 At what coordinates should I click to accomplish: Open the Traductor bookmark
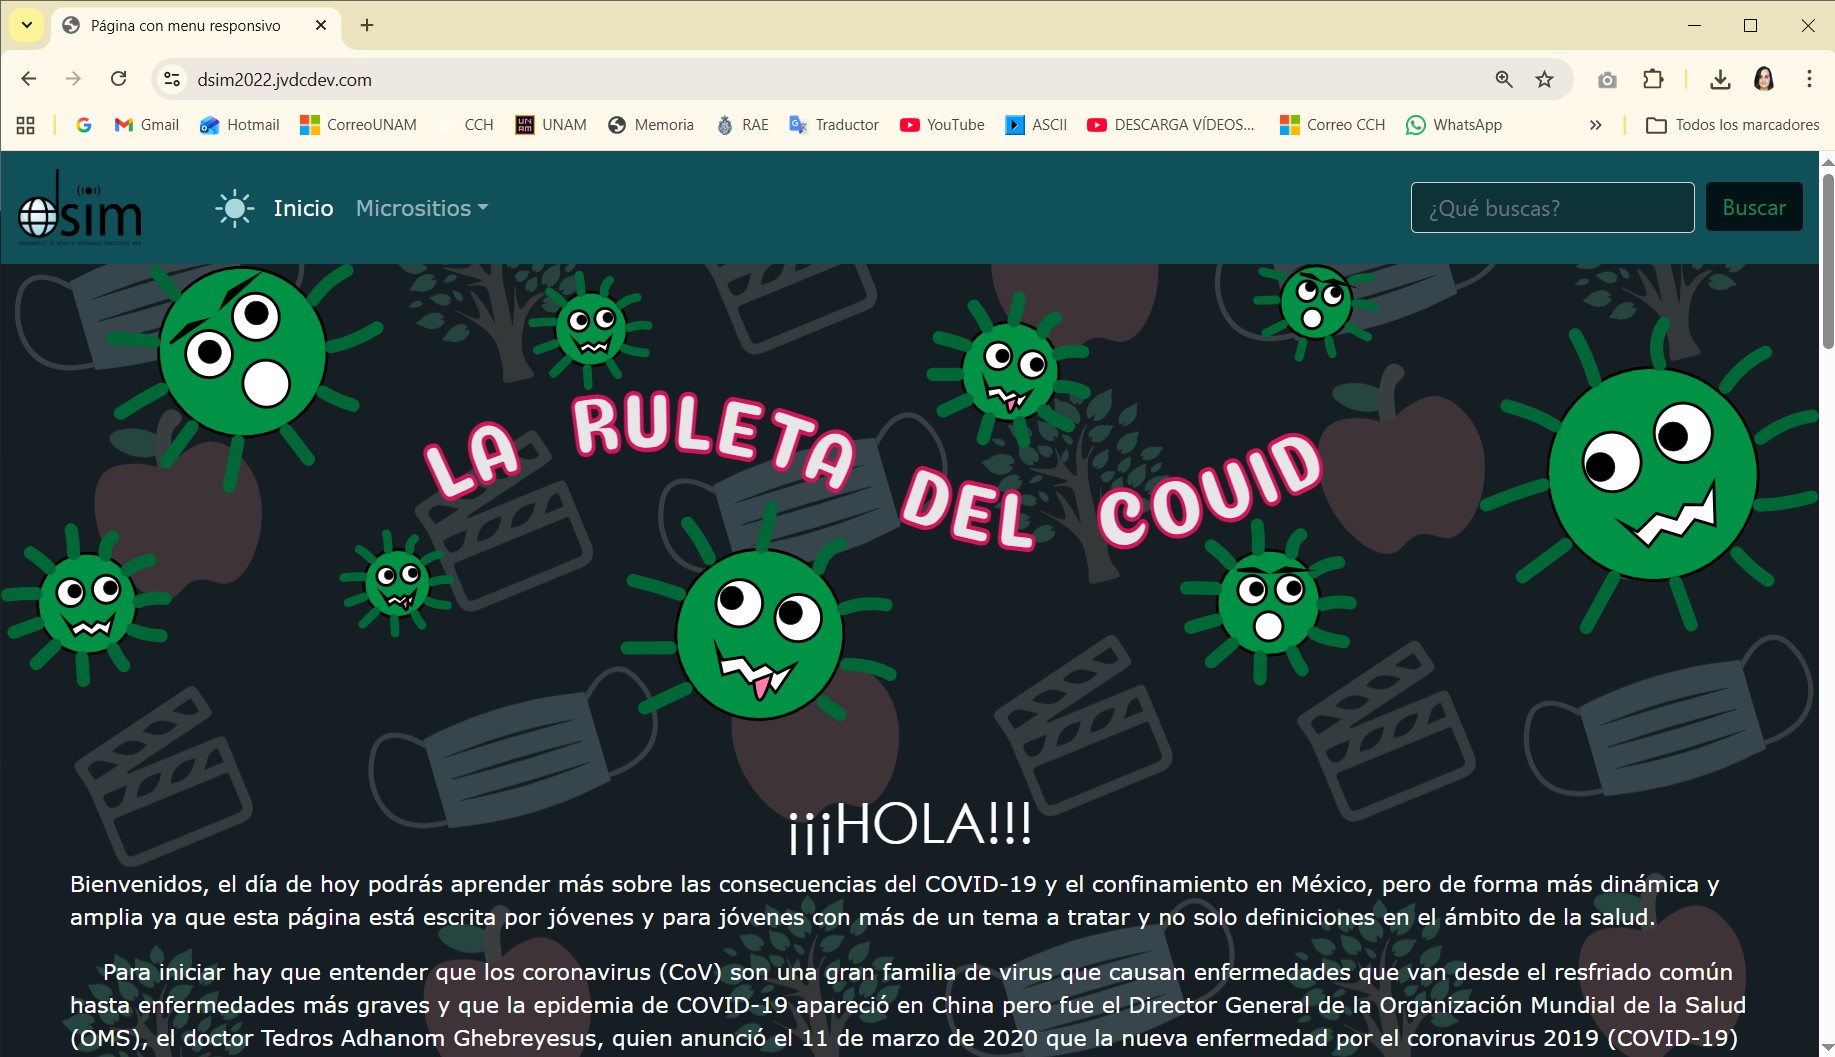click(x=834, y=125)
